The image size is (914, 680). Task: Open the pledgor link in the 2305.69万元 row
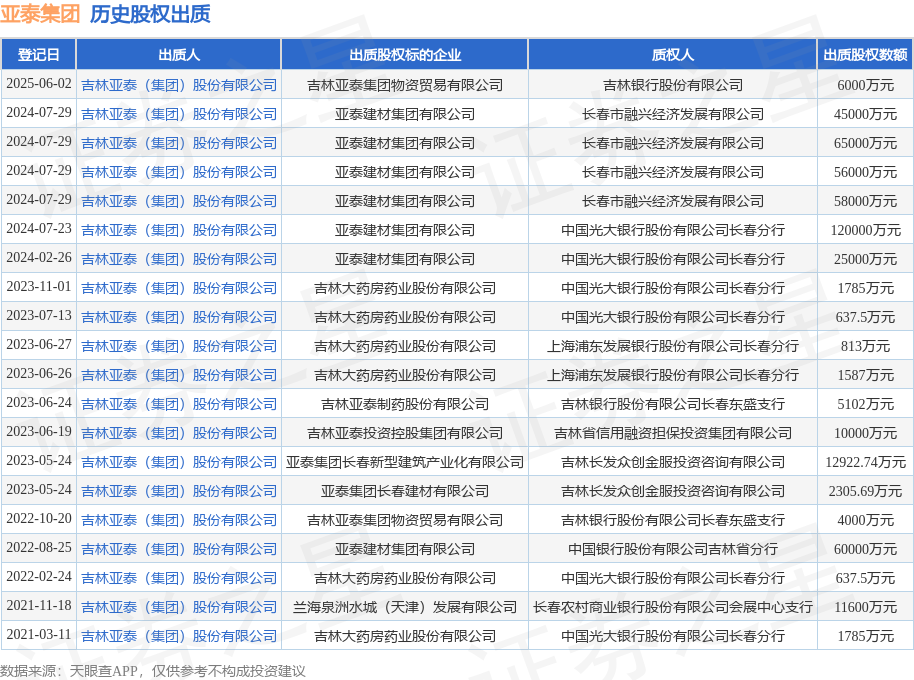tap(179, 491)
